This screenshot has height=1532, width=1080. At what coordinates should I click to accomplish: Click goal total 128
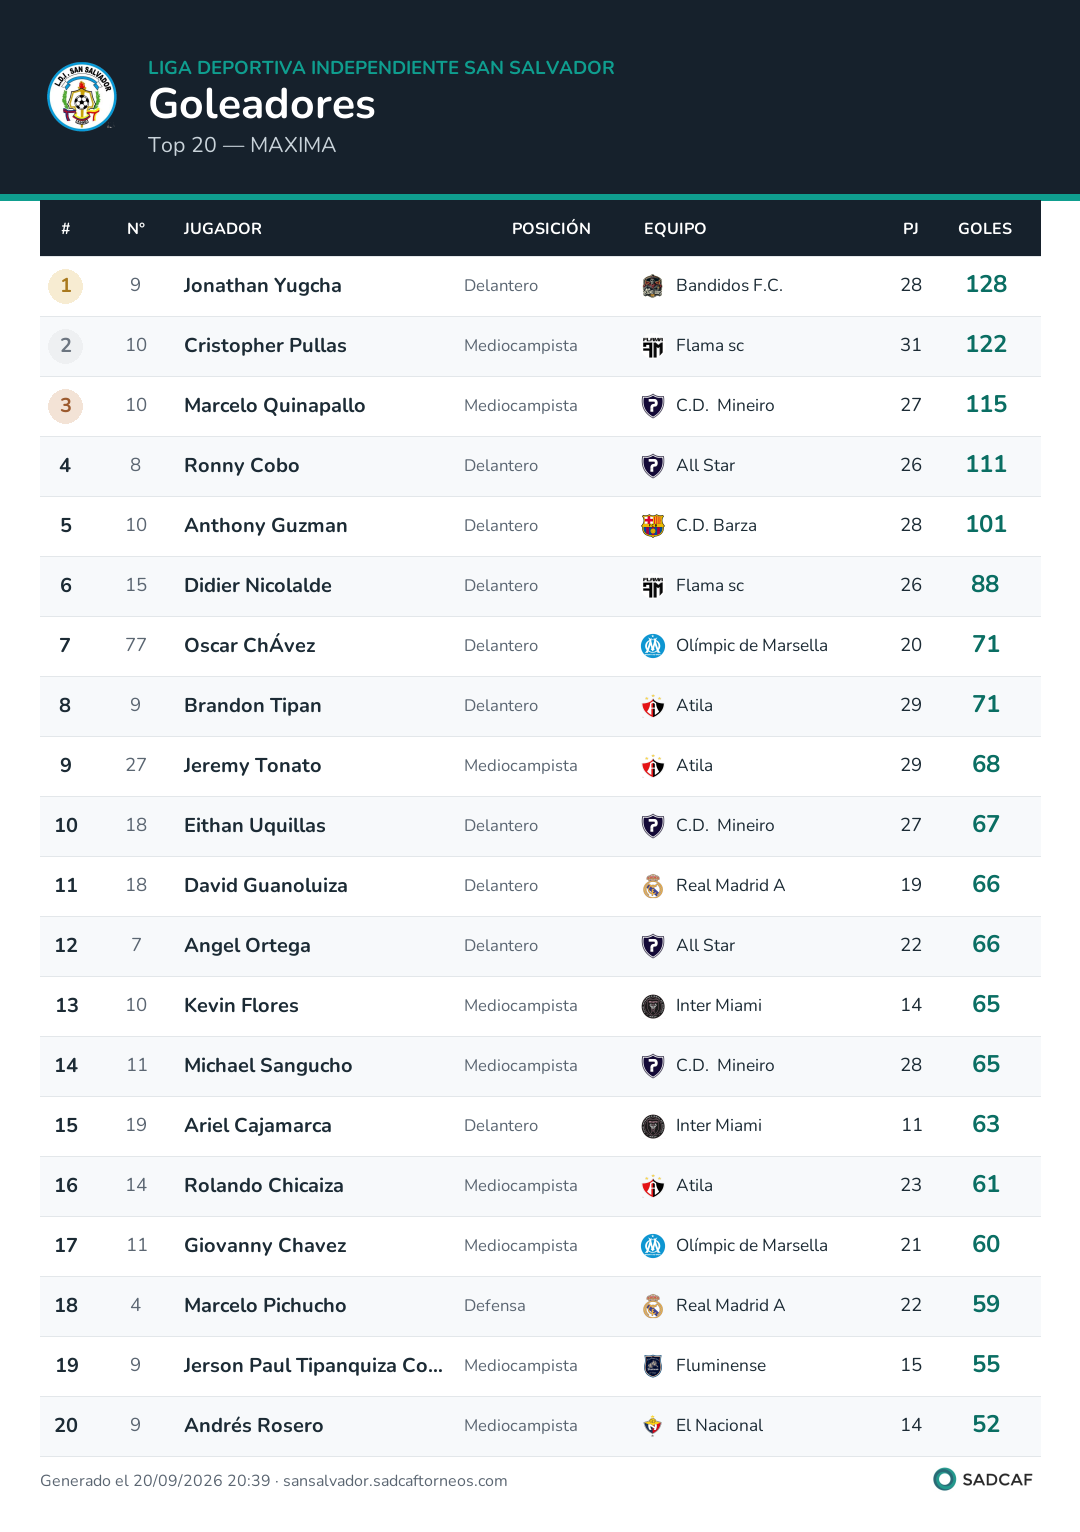[x=986, y=285]
